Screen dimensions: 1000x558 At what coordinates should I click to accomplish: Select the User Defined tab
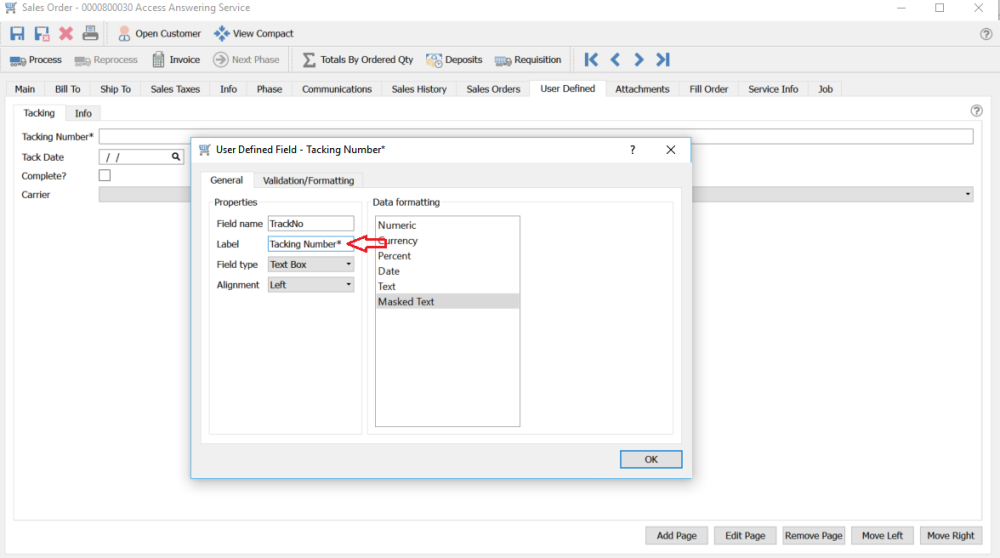click(568, 89)
